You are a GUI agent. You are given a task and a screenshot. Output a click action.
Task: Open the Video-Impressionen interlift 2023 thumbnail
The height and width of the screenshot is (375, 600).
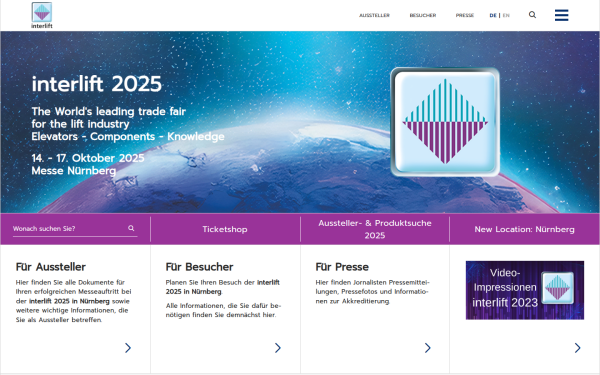[525, 290]
